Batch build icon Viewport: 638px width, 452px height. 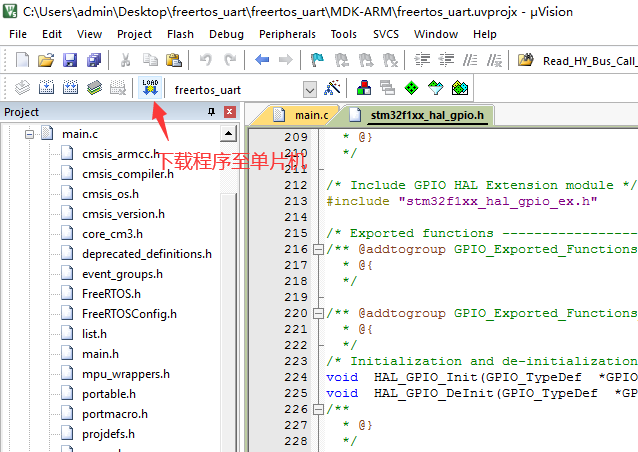94,87
